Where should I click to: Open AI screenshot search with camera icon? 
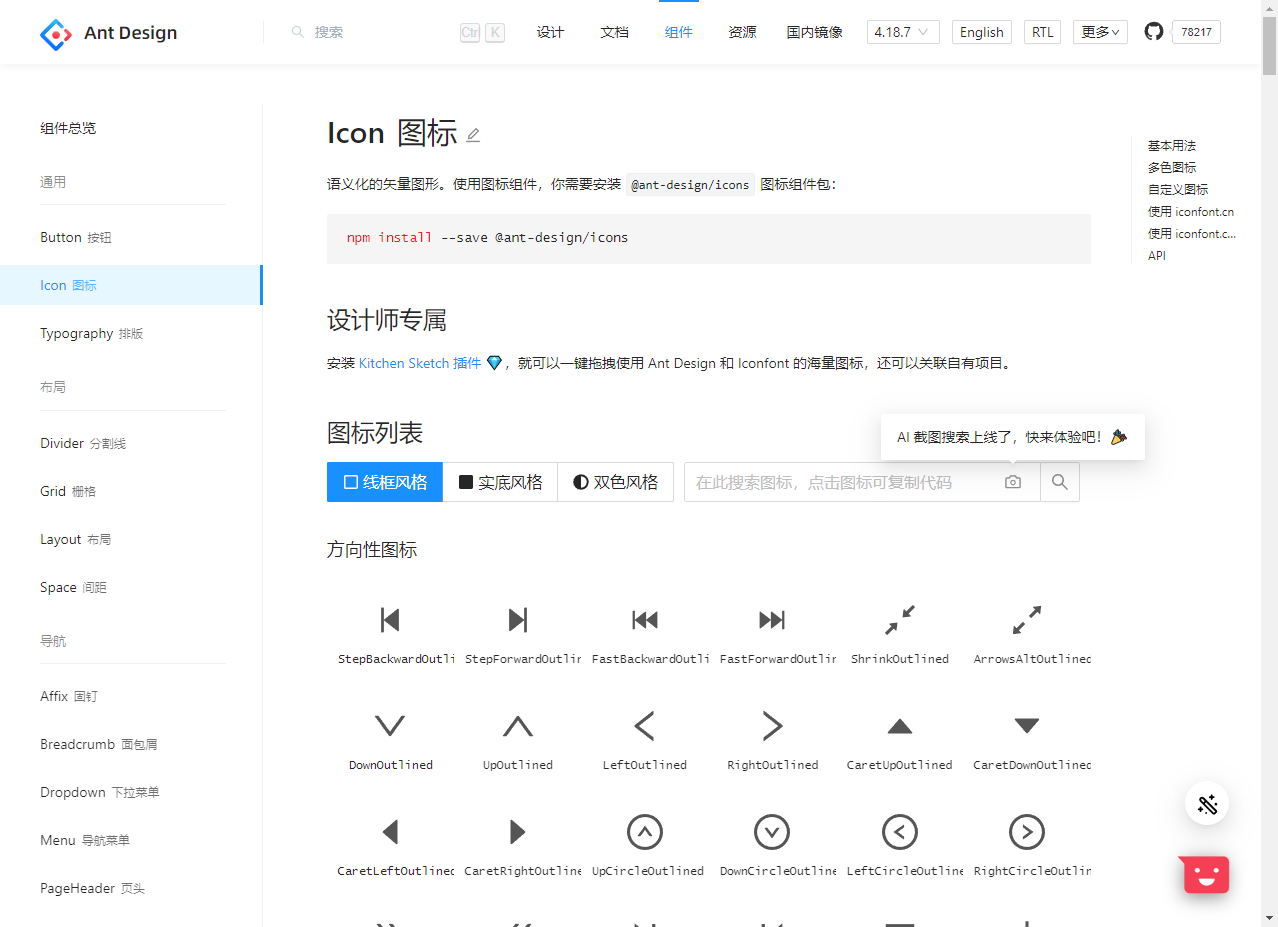[x=1012, y=481]
